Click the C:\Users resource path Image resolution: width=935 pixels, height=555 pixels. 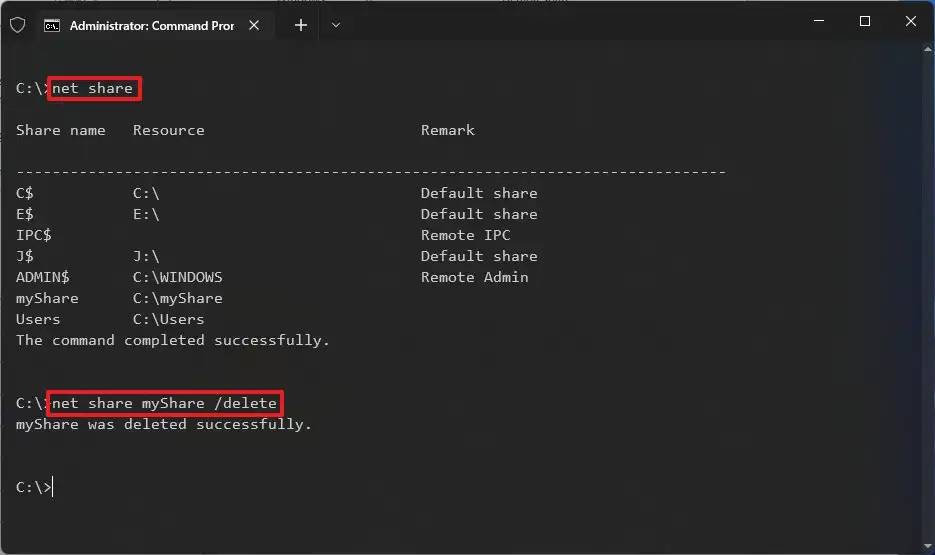(168, 319)
